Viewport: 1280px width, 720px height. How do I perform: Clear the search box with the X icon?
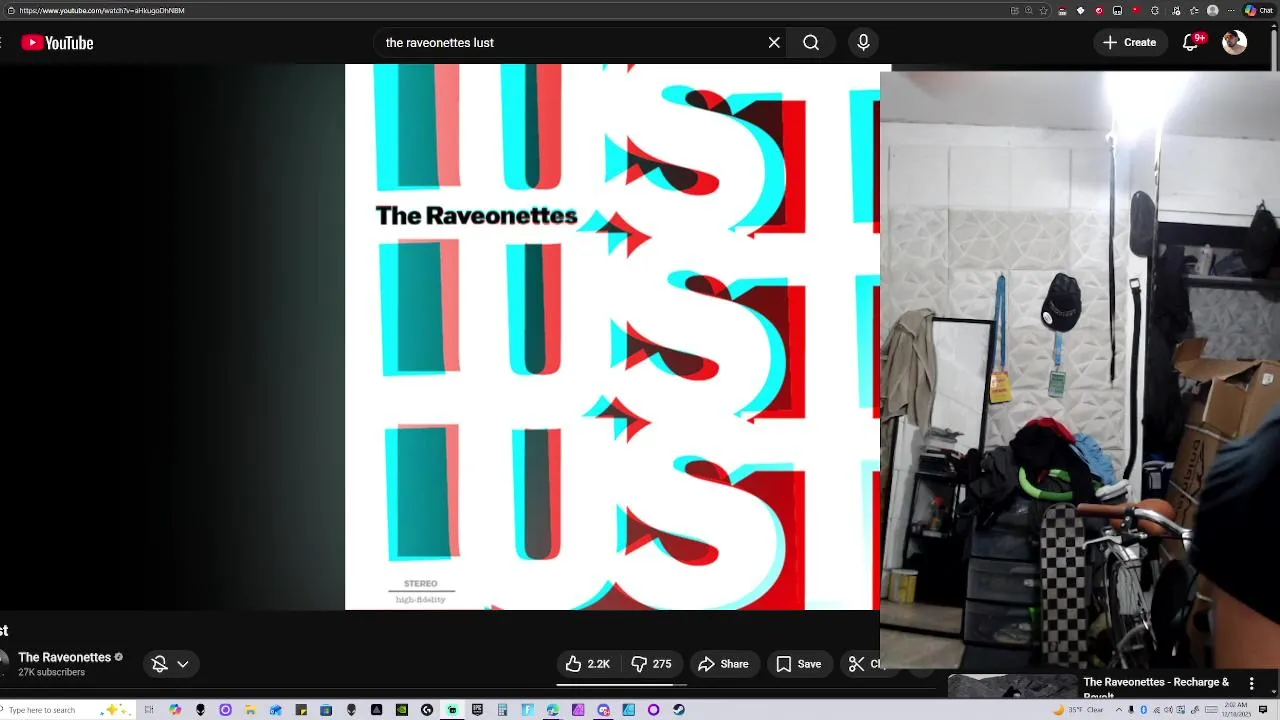click(774, 43)
